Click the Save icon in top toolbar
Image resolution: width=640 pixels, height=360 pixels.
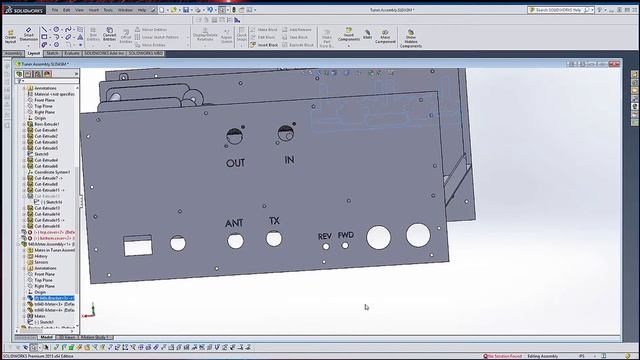[x=186, y=10]
